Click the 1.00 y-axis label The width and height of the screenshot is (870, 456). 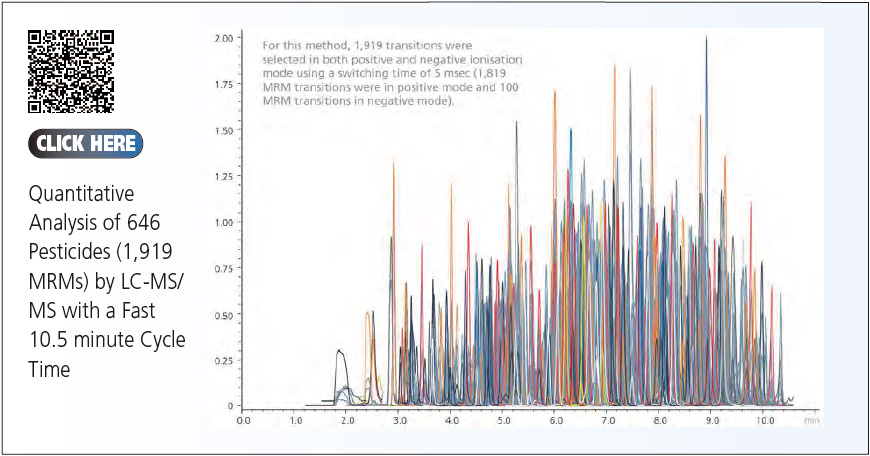[224, 222]
